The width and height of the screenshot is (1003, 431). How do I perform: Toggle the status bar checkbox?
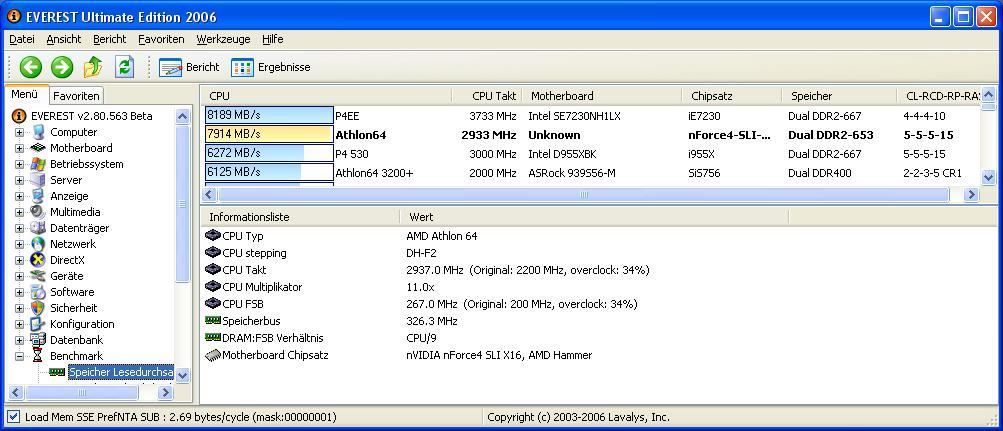[13, 417]
